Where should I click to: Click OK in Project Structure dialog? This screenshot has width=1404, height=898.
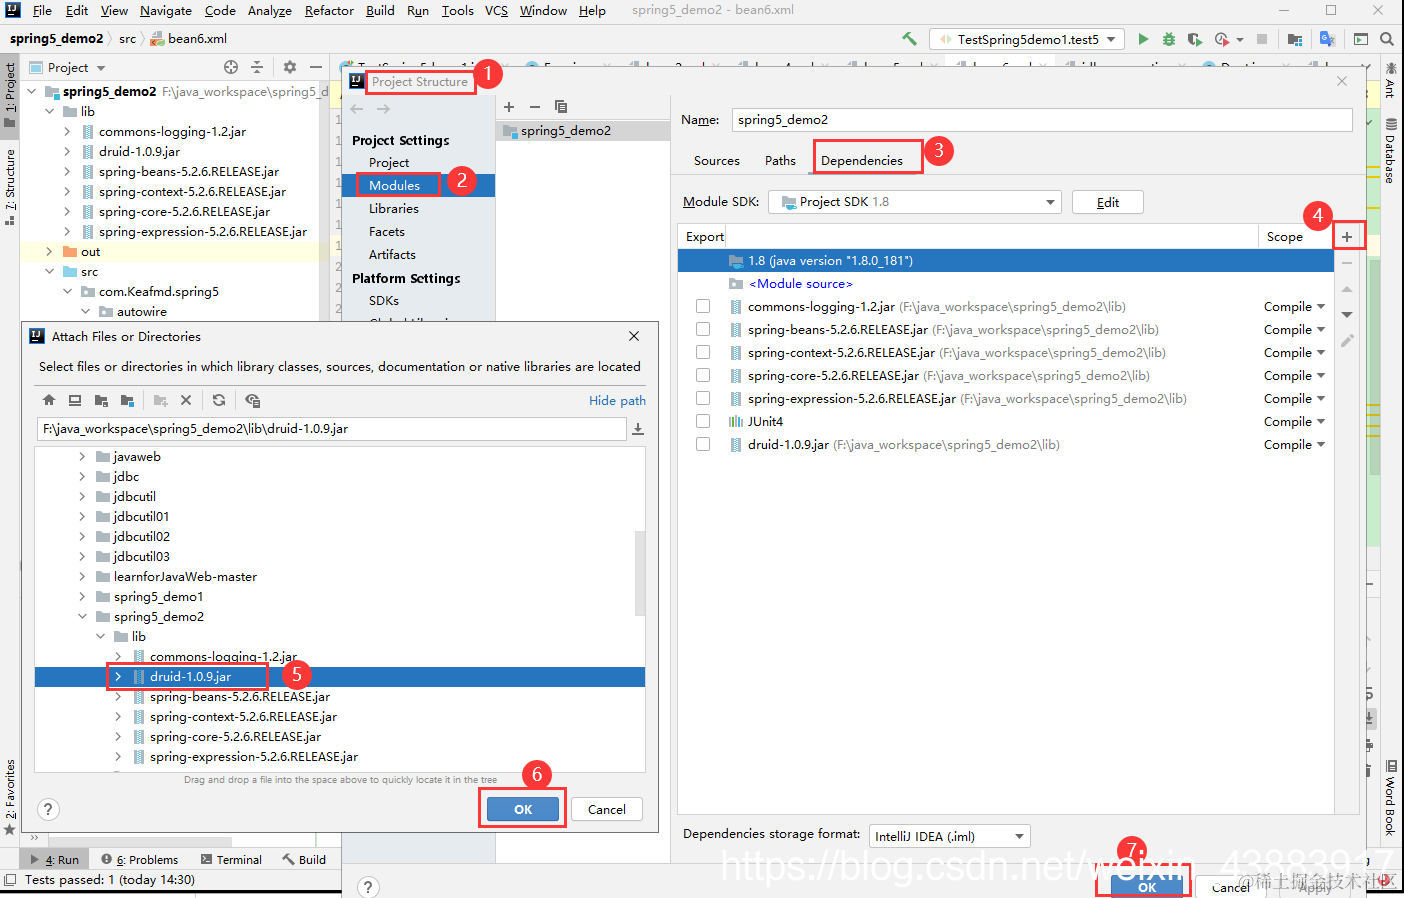(x=1147, y=886)
